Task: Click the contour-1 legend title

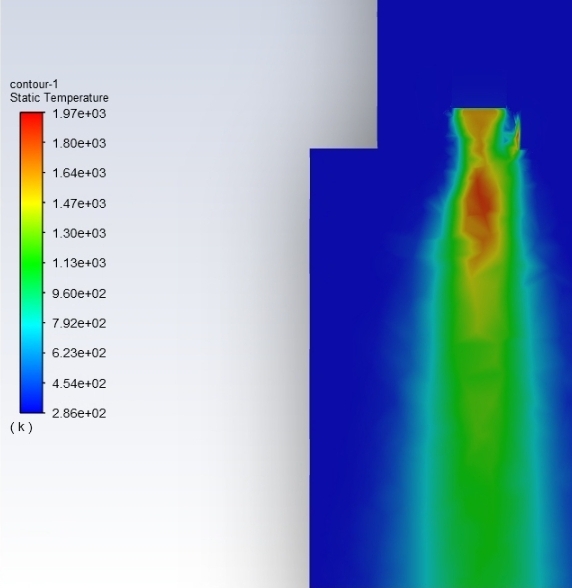Action: click(34, 84)
